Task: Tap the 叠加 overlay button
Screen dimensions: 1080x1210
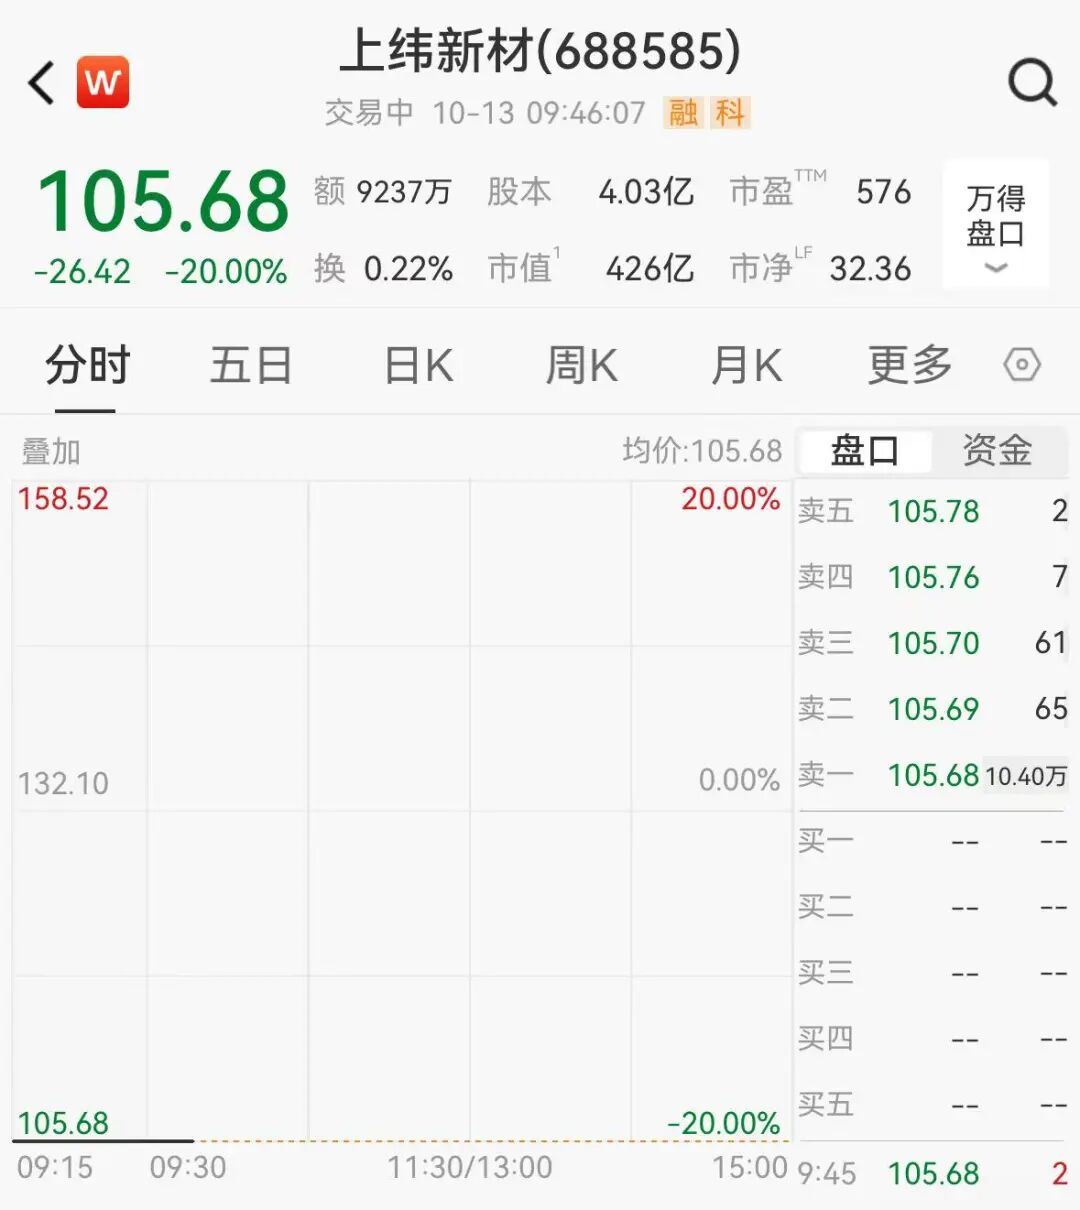Action: tap(51, 452)
